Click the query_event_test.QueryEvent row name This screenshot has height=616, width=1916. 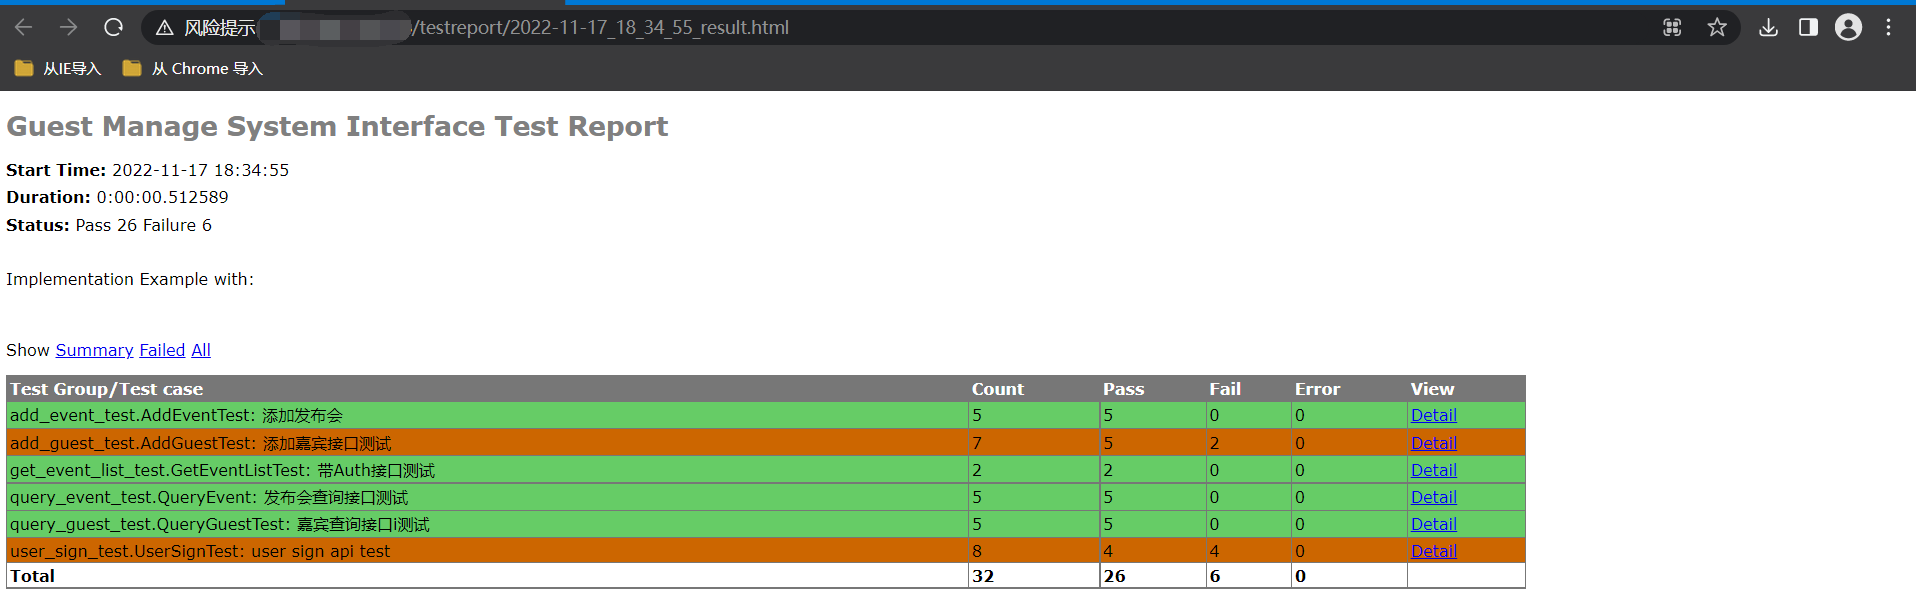[x=209, y=497]
